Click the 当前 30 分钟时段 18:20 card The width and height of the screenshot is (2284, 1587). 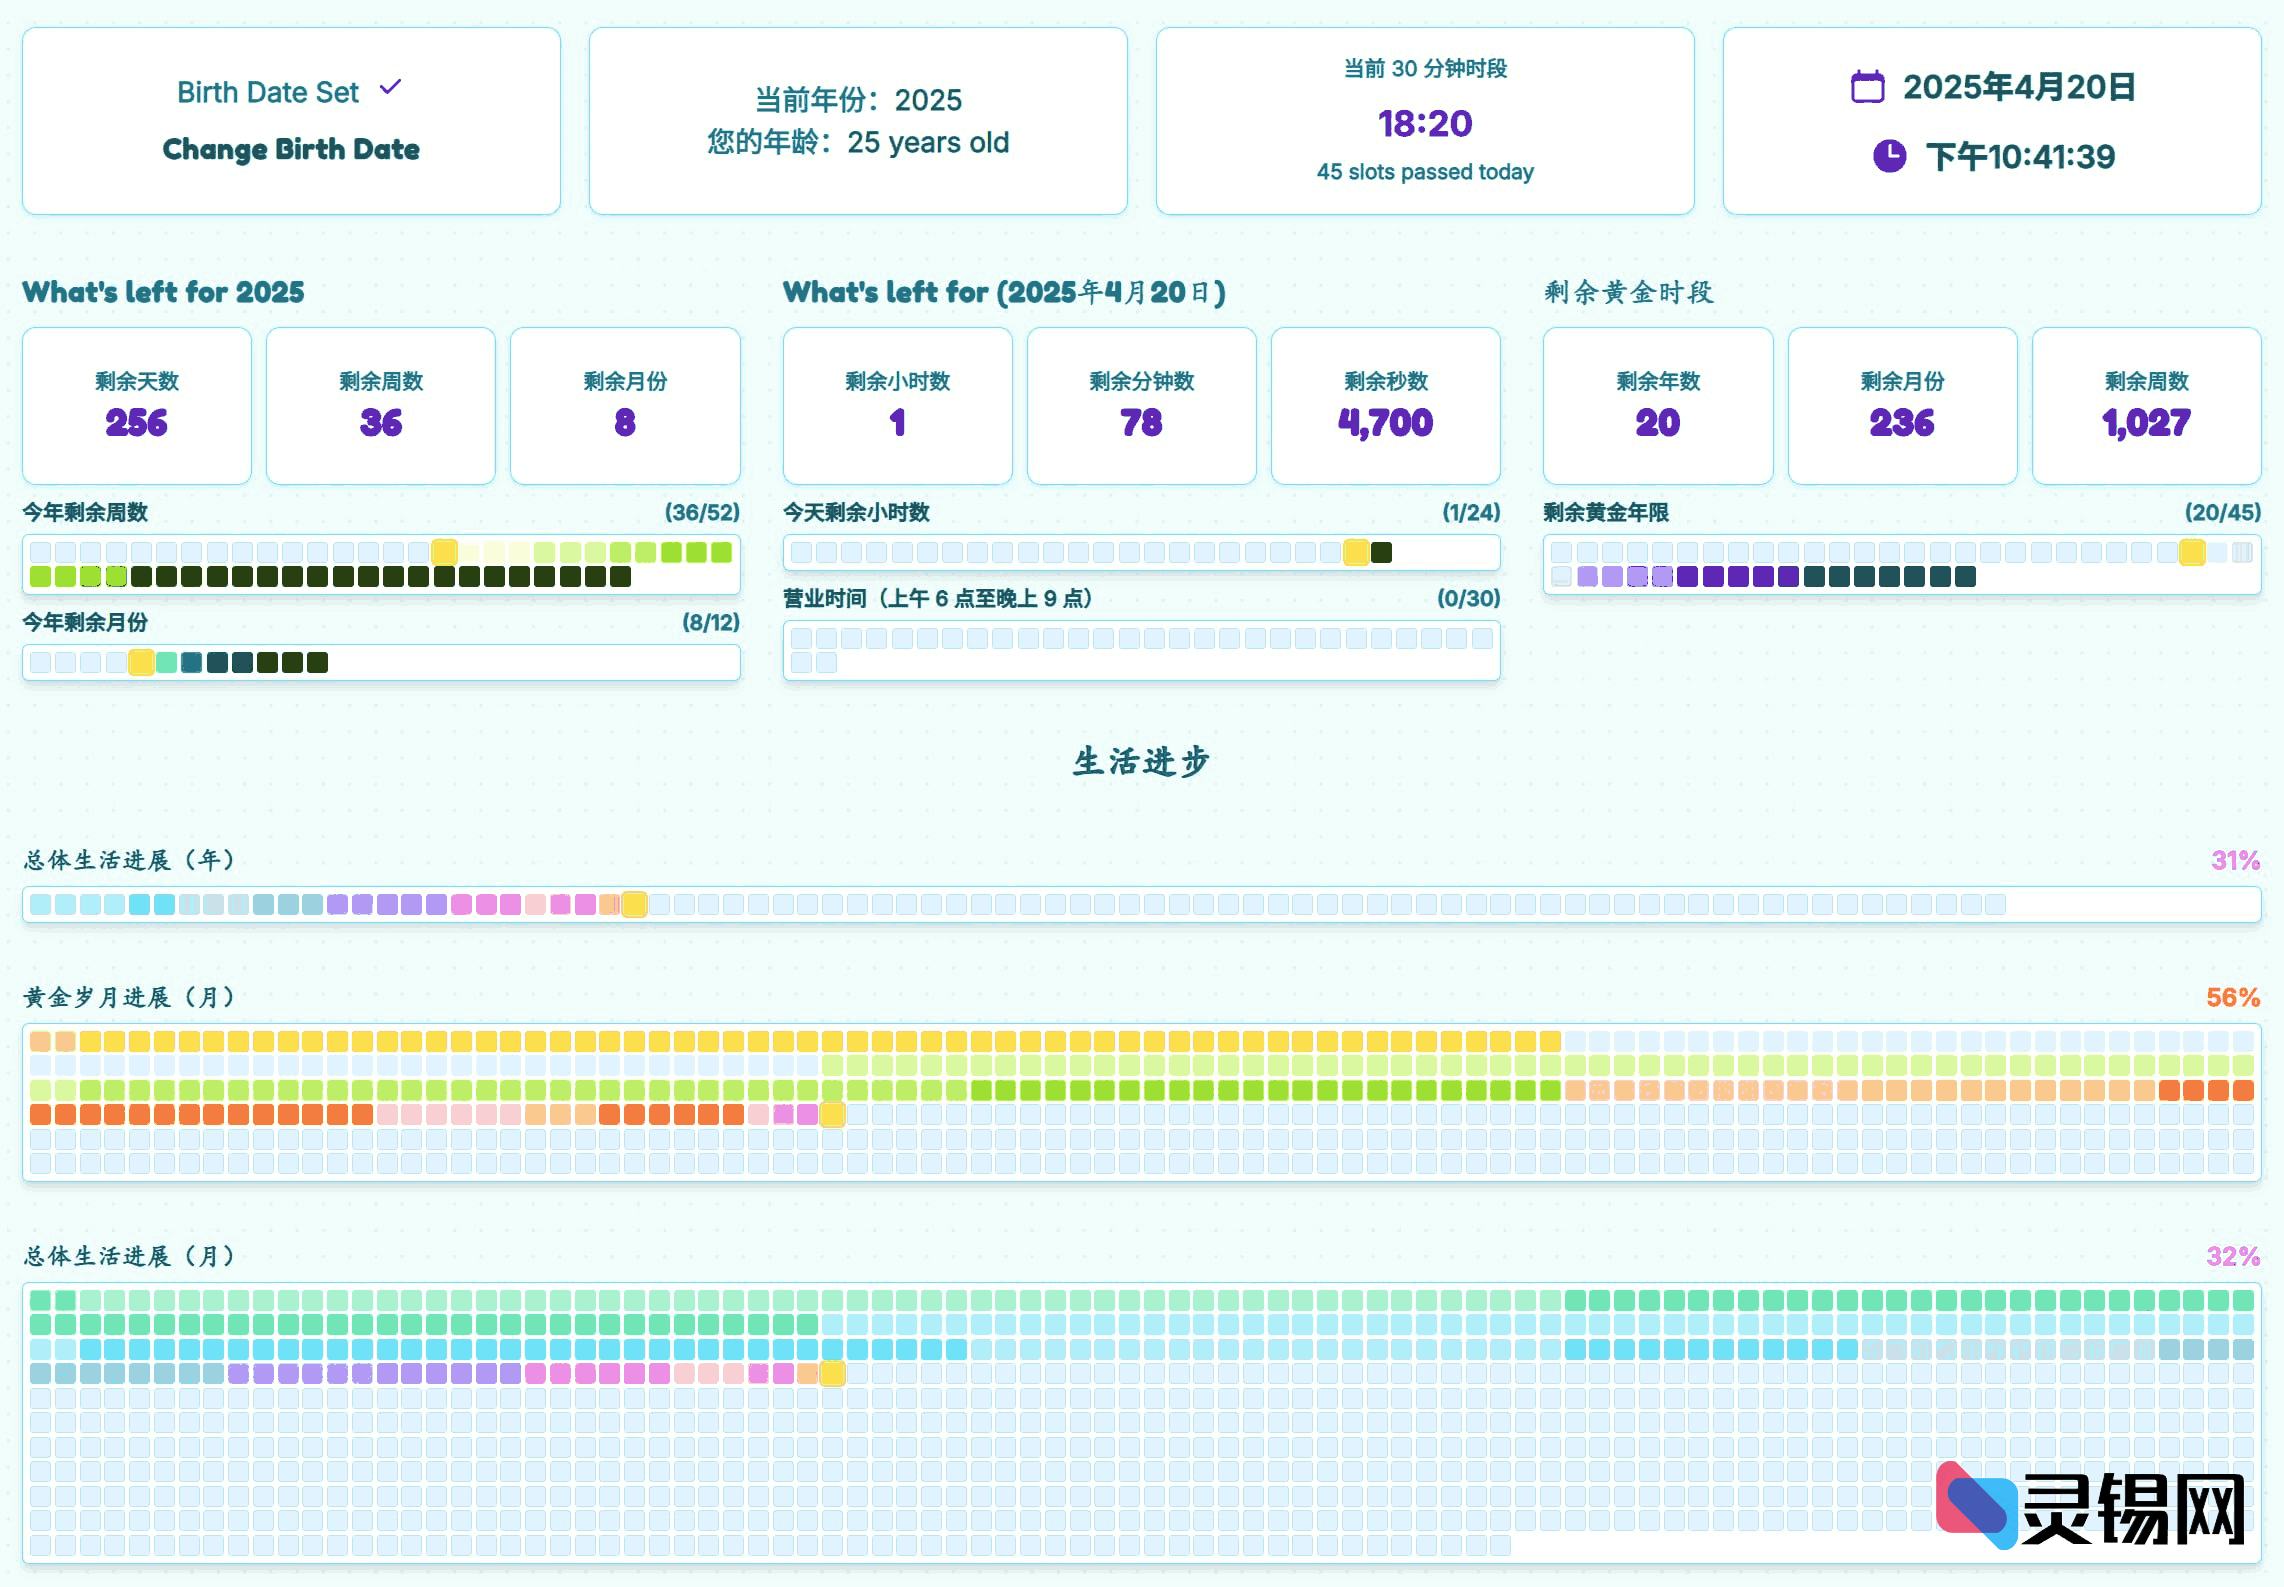[x=1424, y=121]
